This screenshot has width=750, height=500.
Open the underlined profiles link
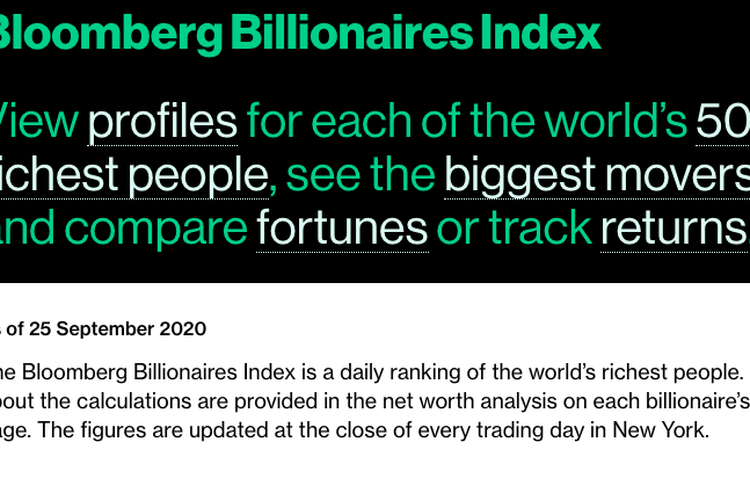coord(163,122)
